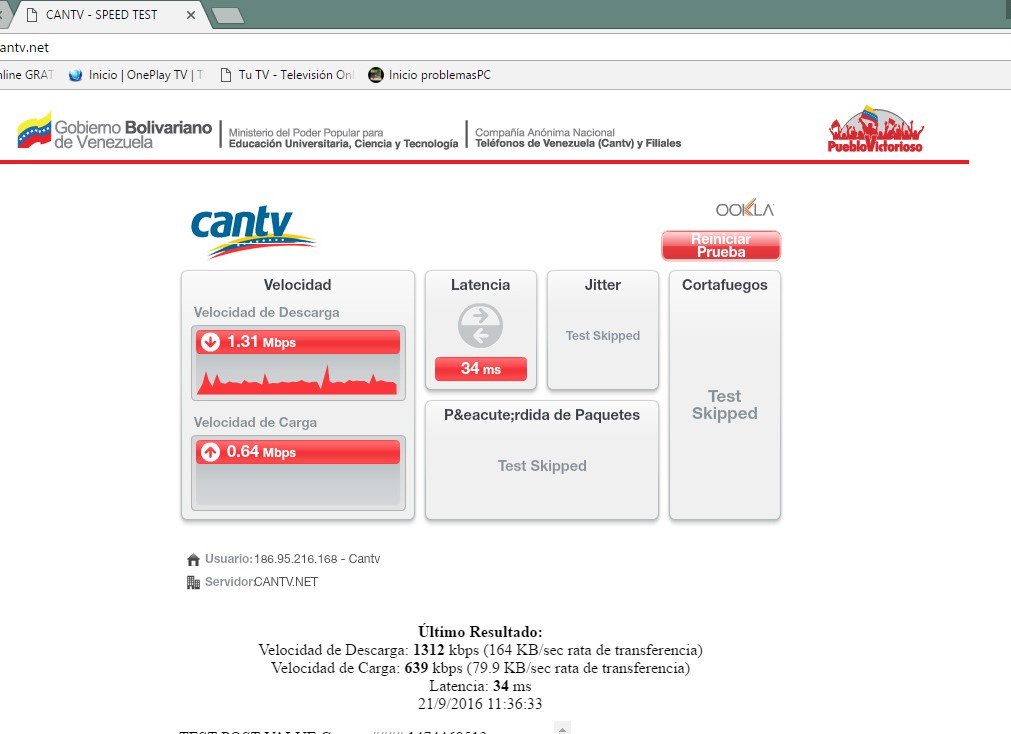Click the Último Resultado heading
Screen dimensions: 1011x734
(480, 631)
